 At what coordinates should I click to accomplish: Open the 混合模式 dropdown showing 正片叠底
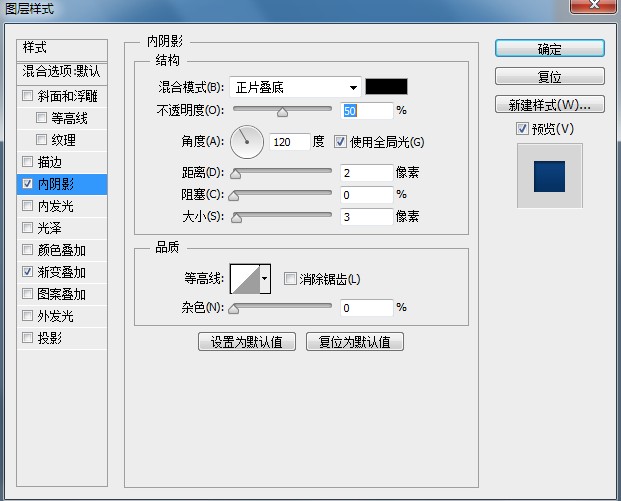click(295, 87)
